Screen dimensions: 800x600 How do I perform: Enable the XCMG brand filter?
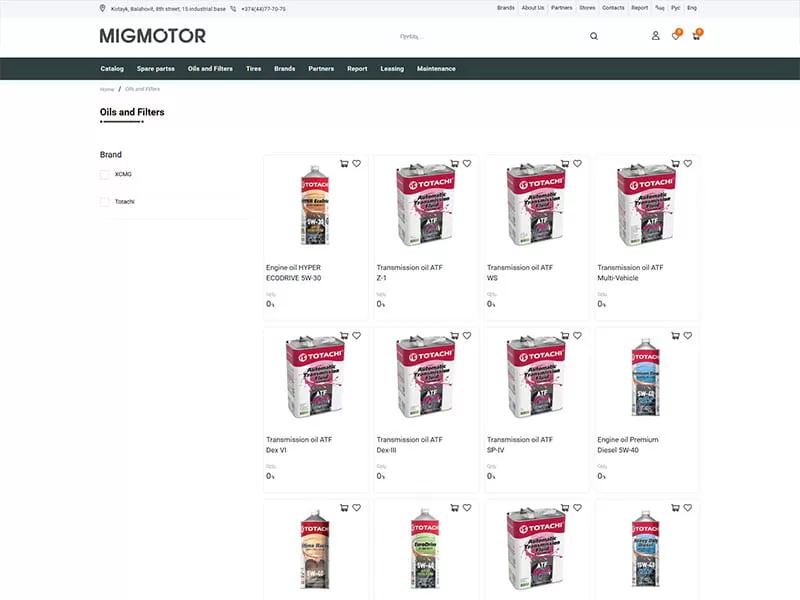coord(104,174)
